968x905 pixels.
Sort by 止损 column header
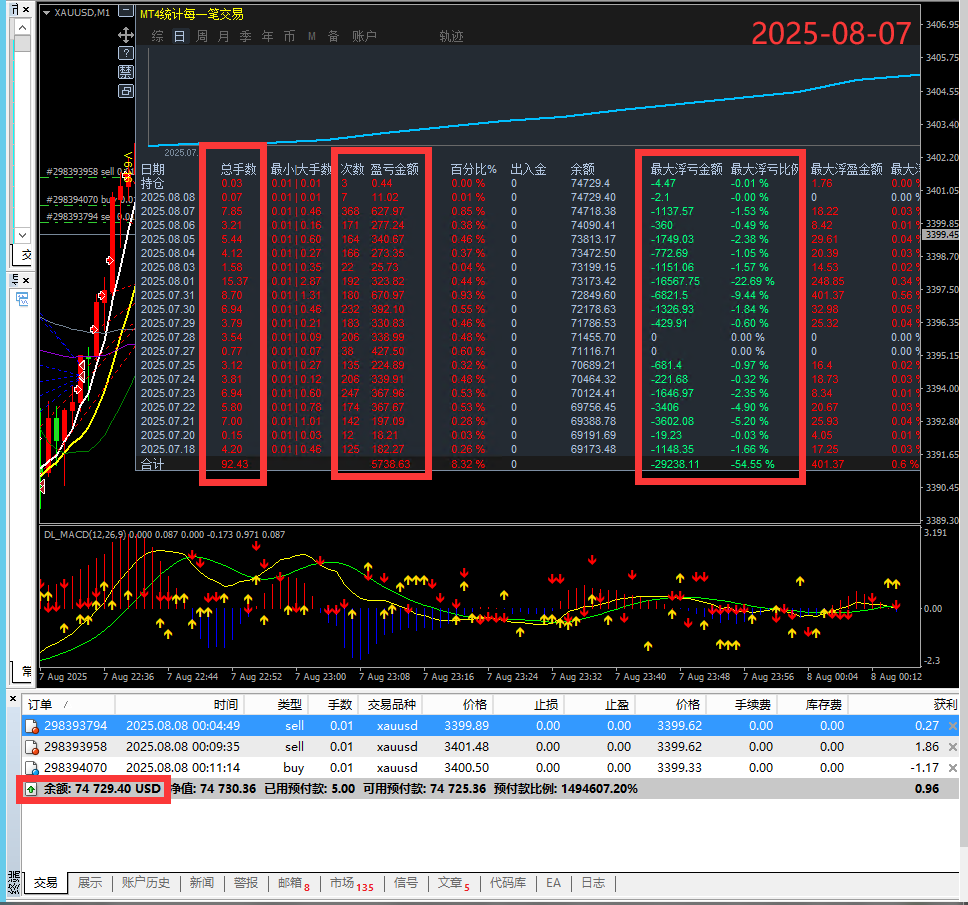coord(546,704)
